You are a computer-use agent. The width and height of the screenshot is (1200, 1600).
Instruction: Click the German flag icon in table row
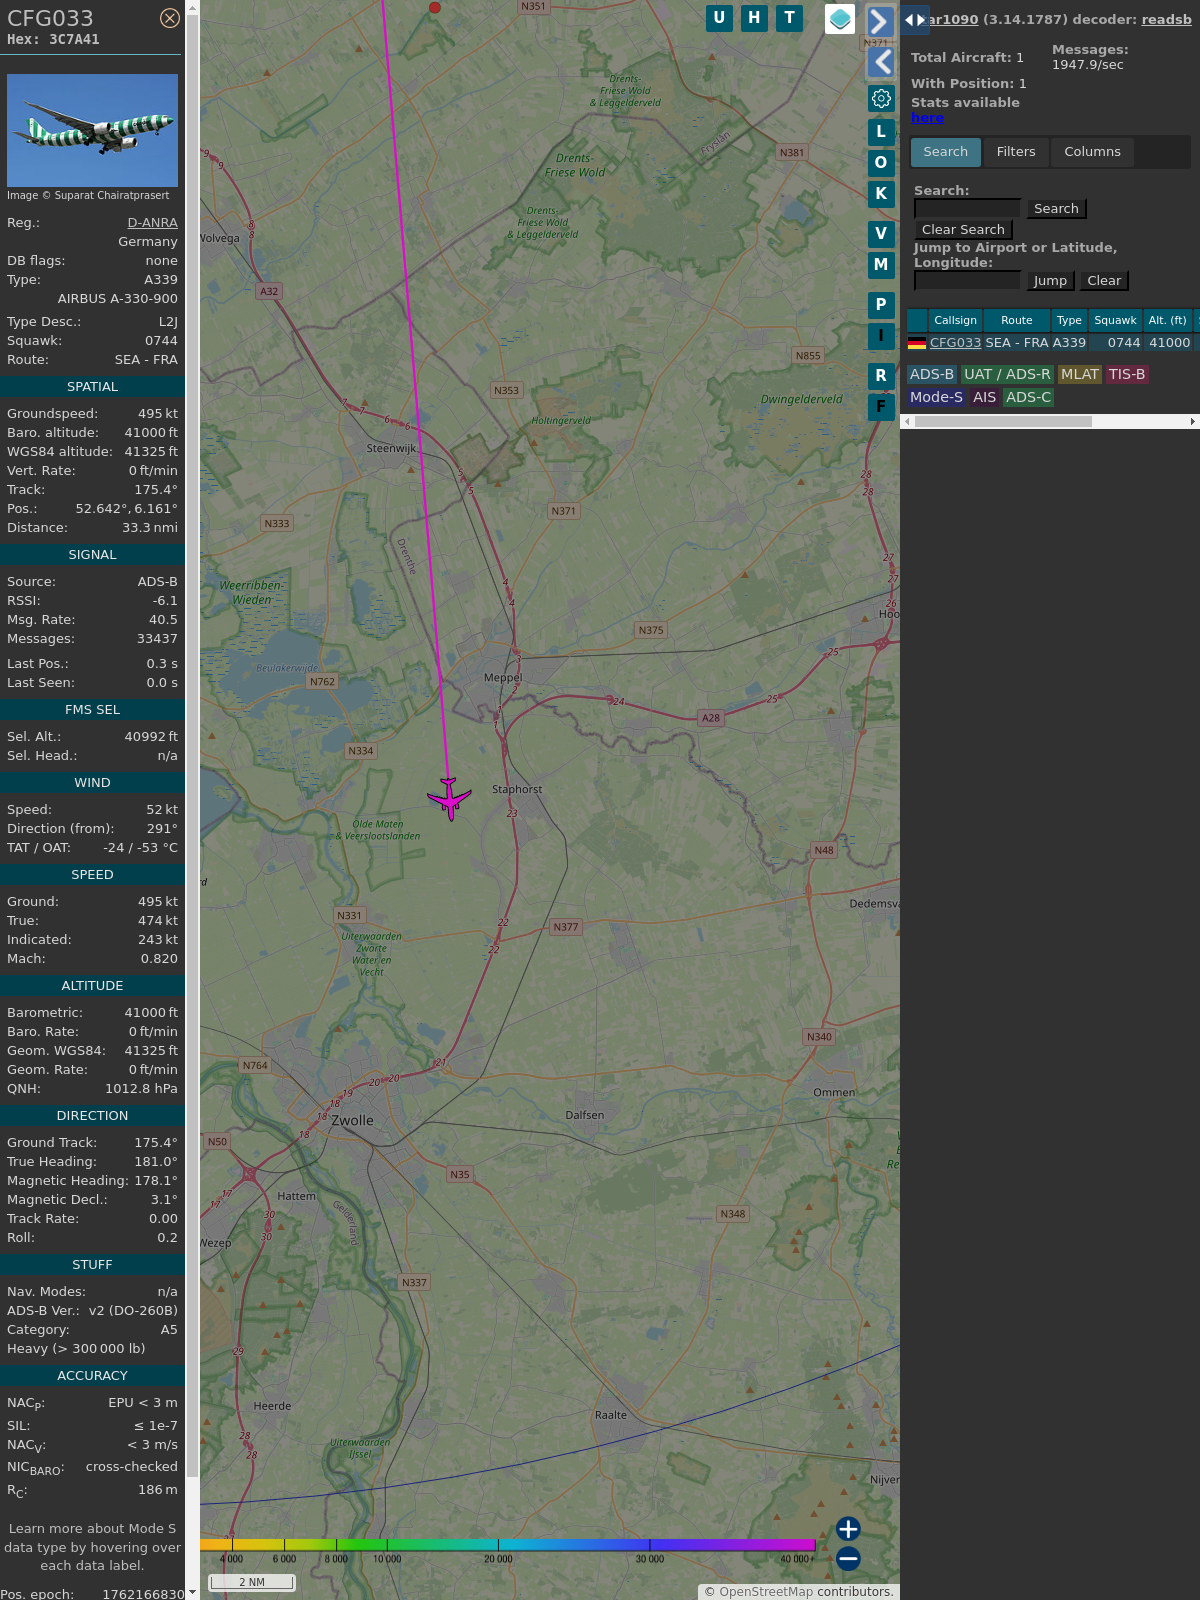[x=917, y=343]
